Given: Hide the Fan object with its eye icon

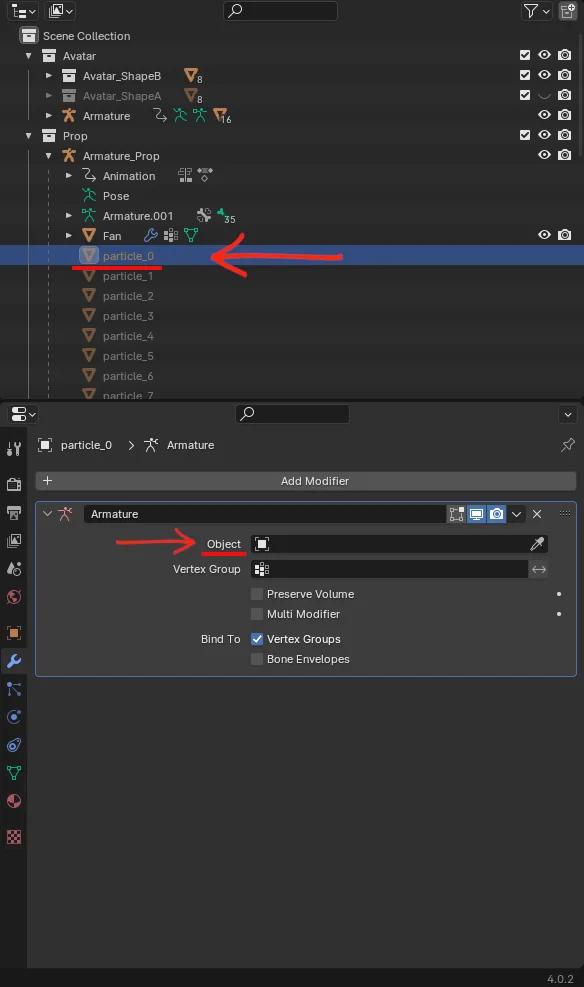Looking at the screenshot, I should tap(544, 235).
